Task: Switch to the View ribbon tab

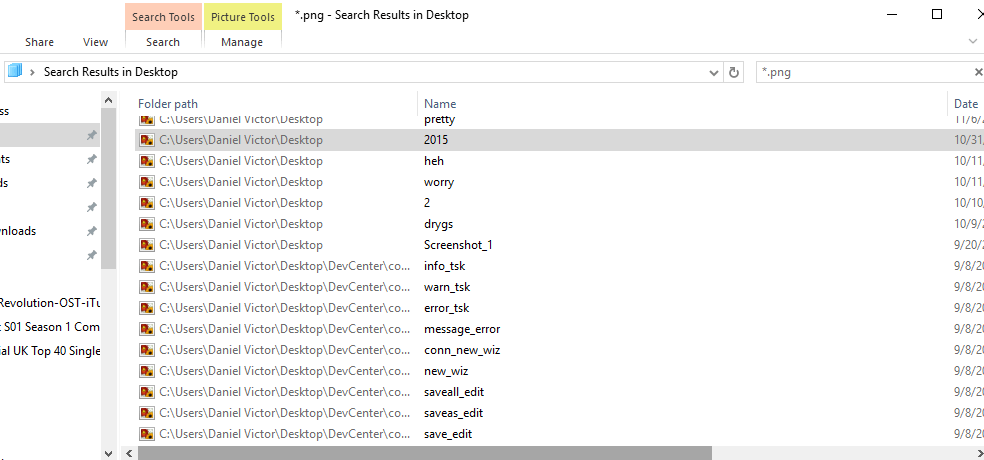Action: (95, 42)
